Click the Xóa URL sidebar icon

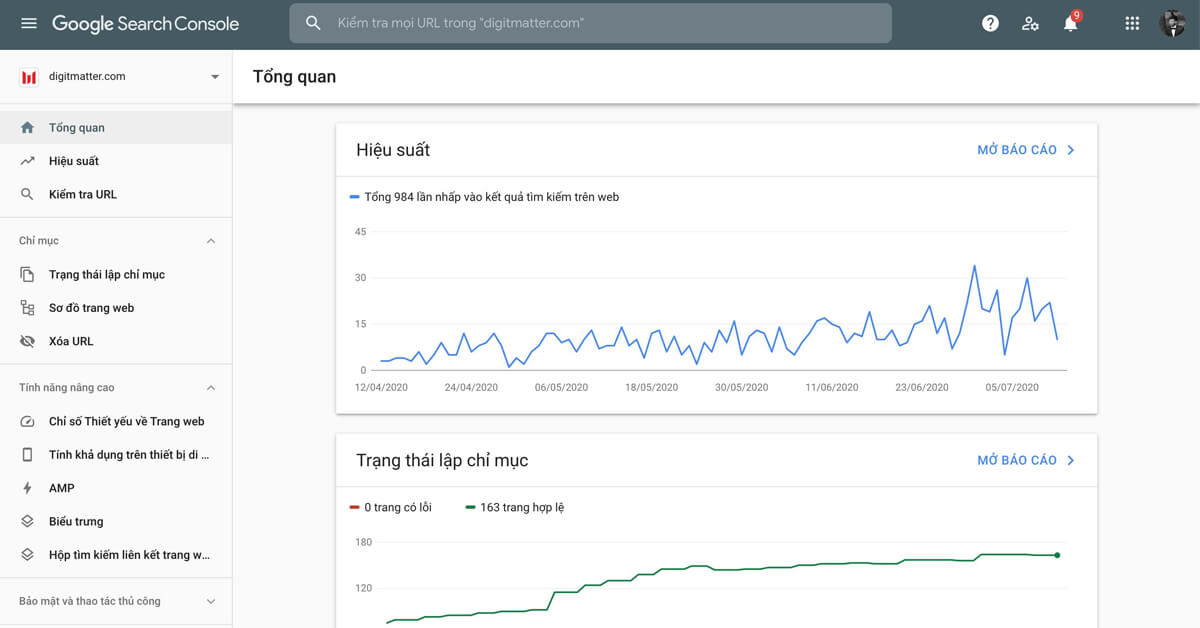point(28,341)
